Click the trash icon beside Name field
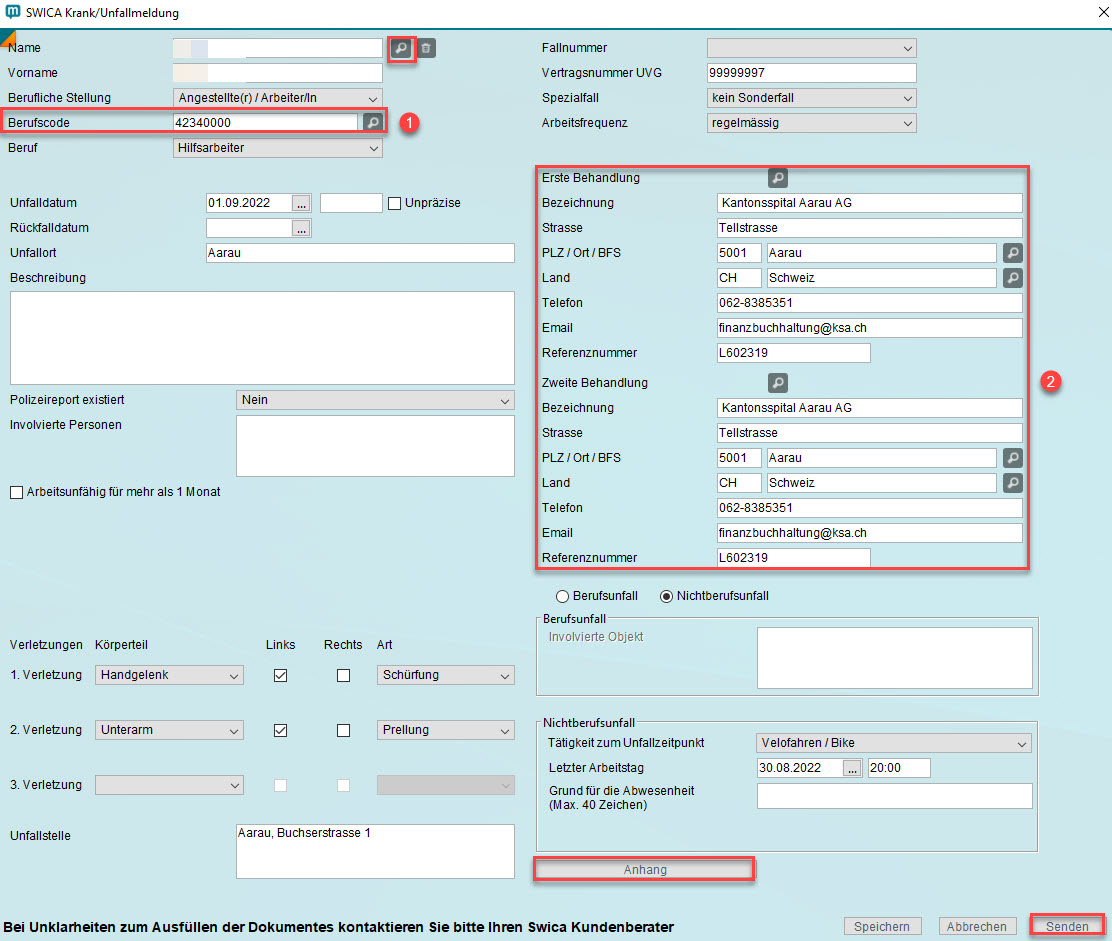The width and height of the screenshot is (1112, 941). [x=426, y=48]
